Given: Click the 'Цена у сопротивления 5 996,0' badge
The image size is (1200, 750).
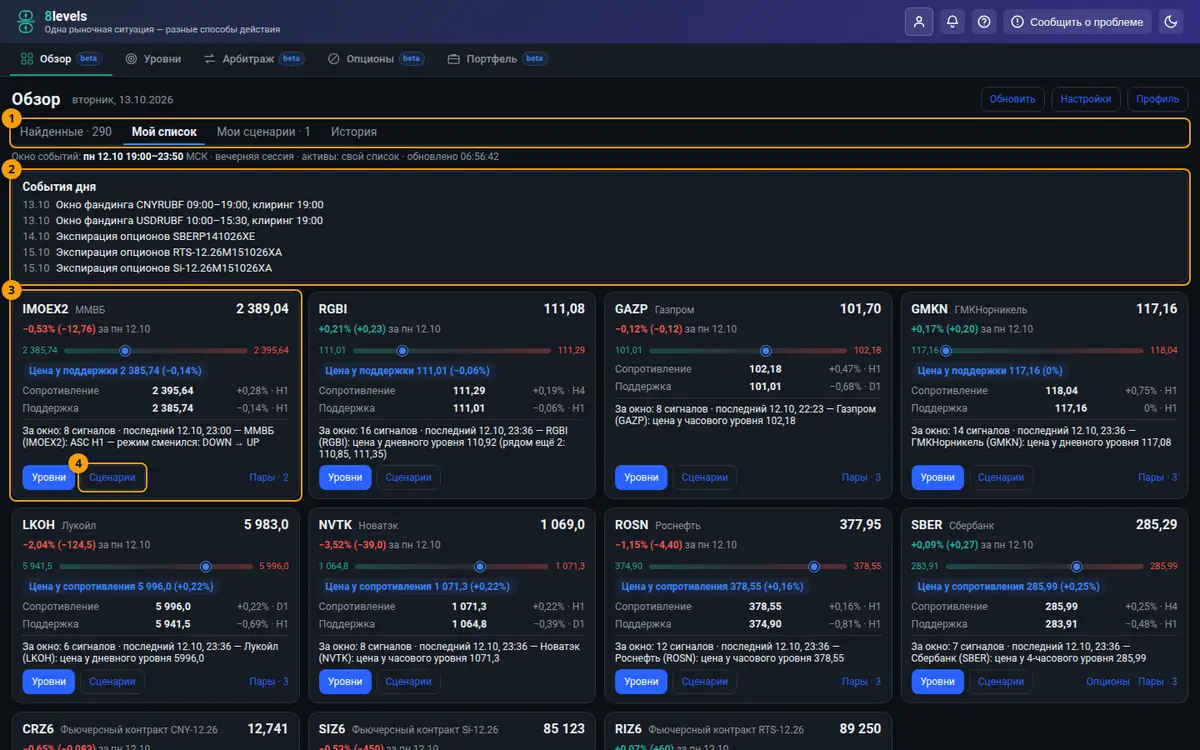Looking at the screenshot, I should [x=121, y=586].
